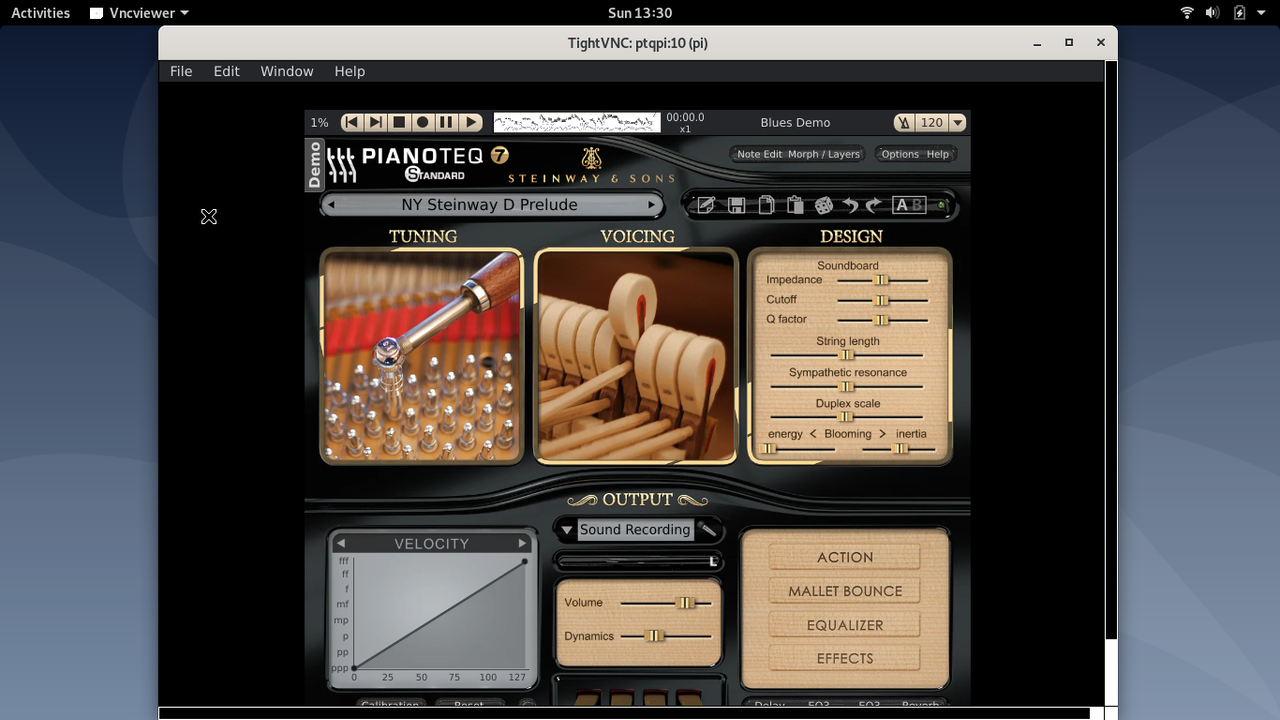Click the tempo value 120
Image resolution: width=1280 pixels, height=720 pixels.
click(931, 122)
